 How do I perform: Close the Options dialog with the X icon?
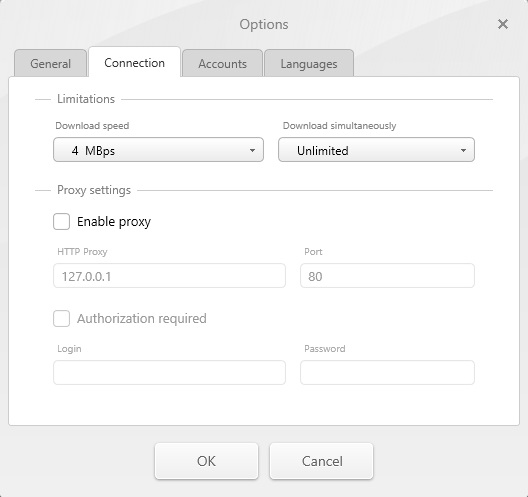503,24
